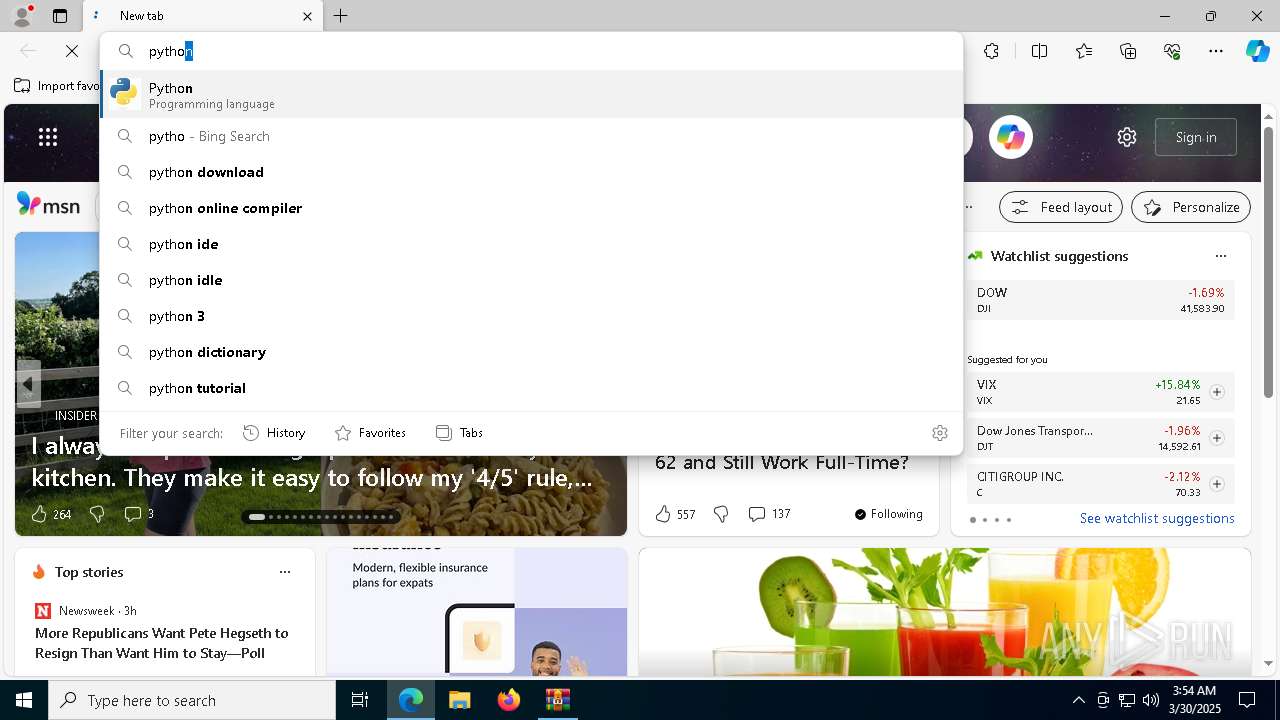Click Import favorites bookmark item
The image size is (1280, 720).
[58, 86]
